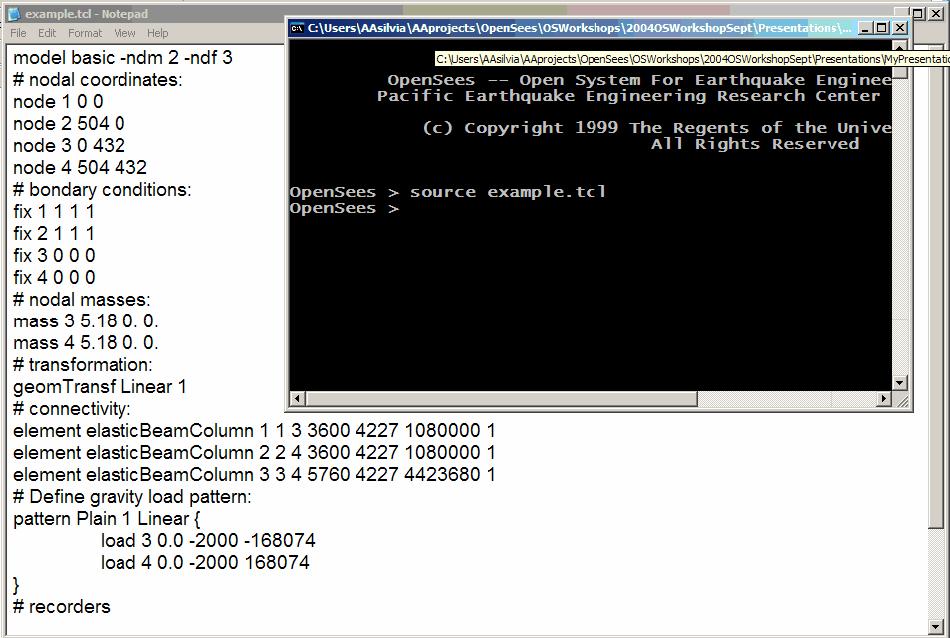Viewport: 950px width, 638px height.
Task: Open the Edit menu in Notepad
Action: pos(47,33)
